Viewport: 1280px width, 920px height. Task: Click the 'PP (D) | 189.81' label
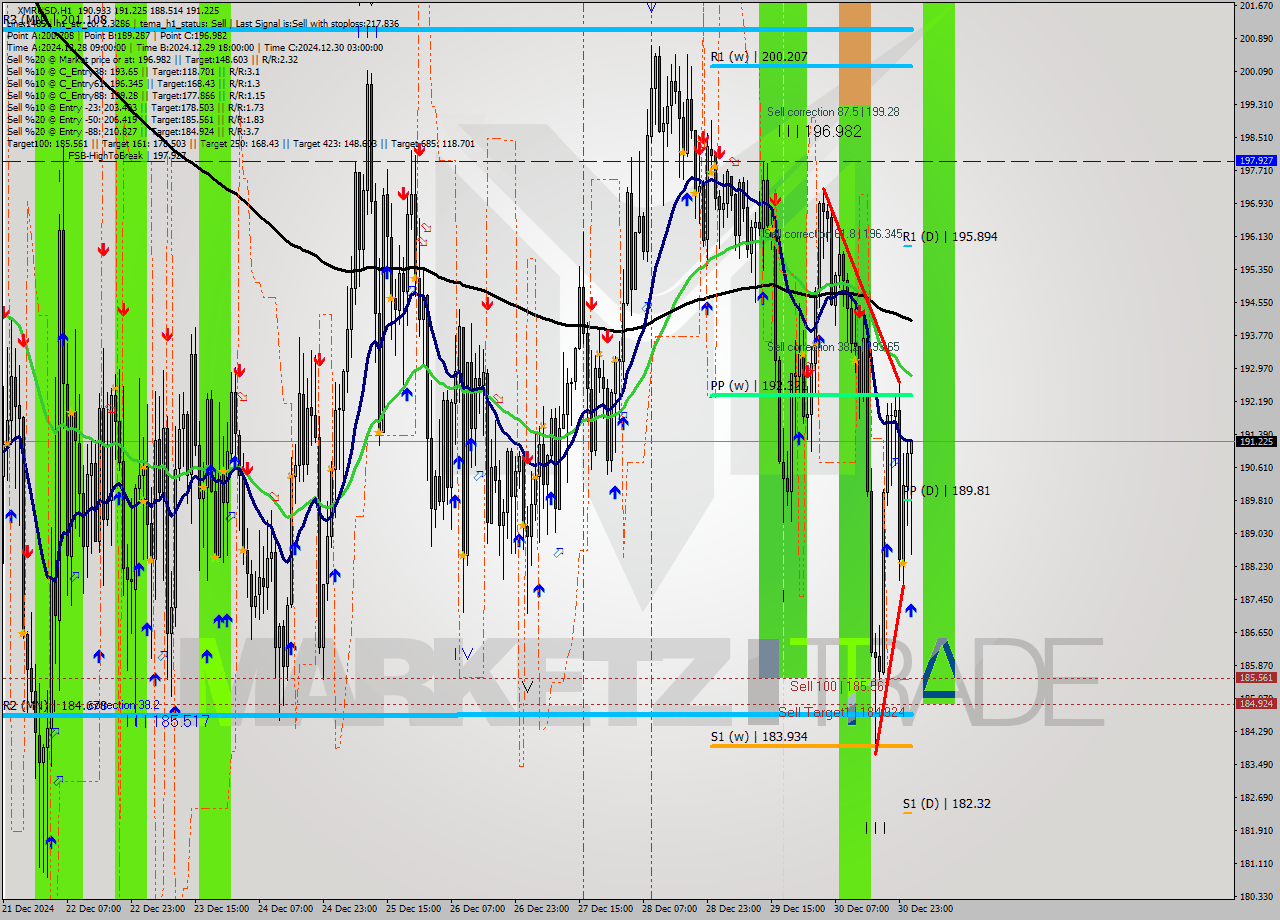tap(946, 491)
